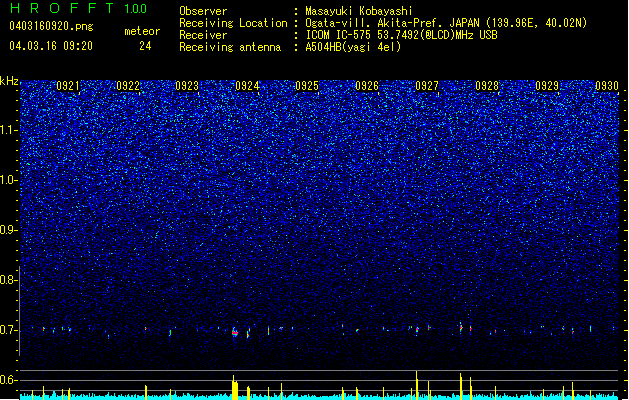This screenshot has height=400, width=629.
Task: Click the ICOM IC-575 receiver text
Action: [x=401, y=35]
